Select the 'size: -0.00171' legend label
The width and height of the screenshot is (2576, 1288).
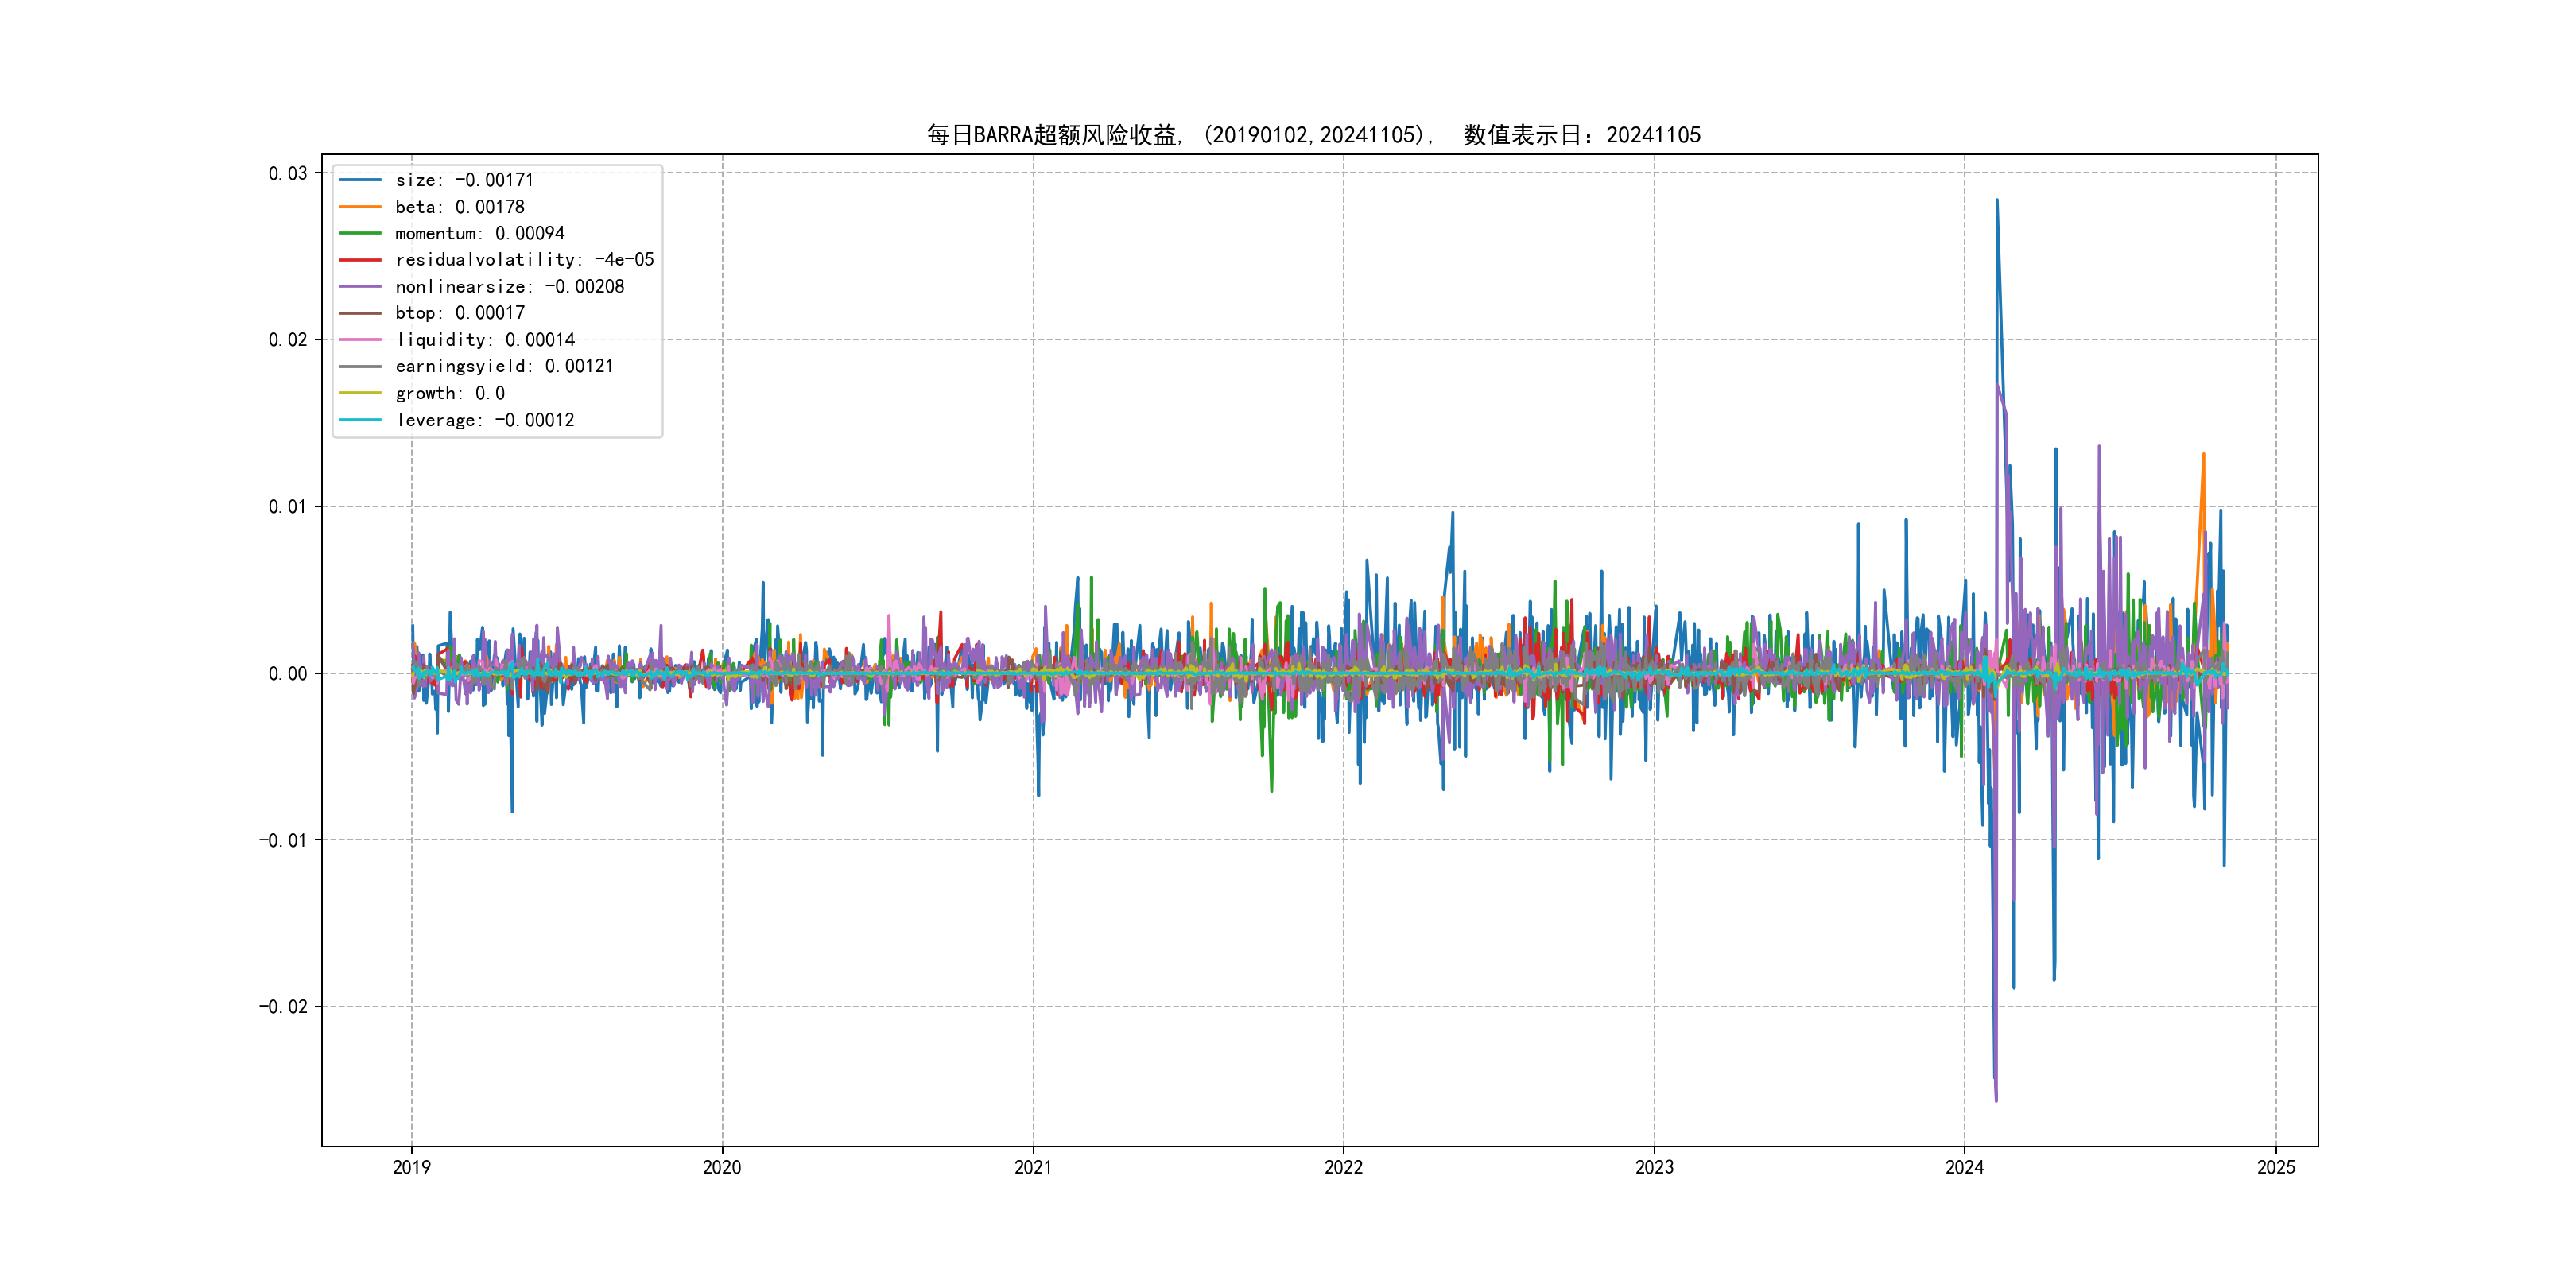[x=464, y=180]
